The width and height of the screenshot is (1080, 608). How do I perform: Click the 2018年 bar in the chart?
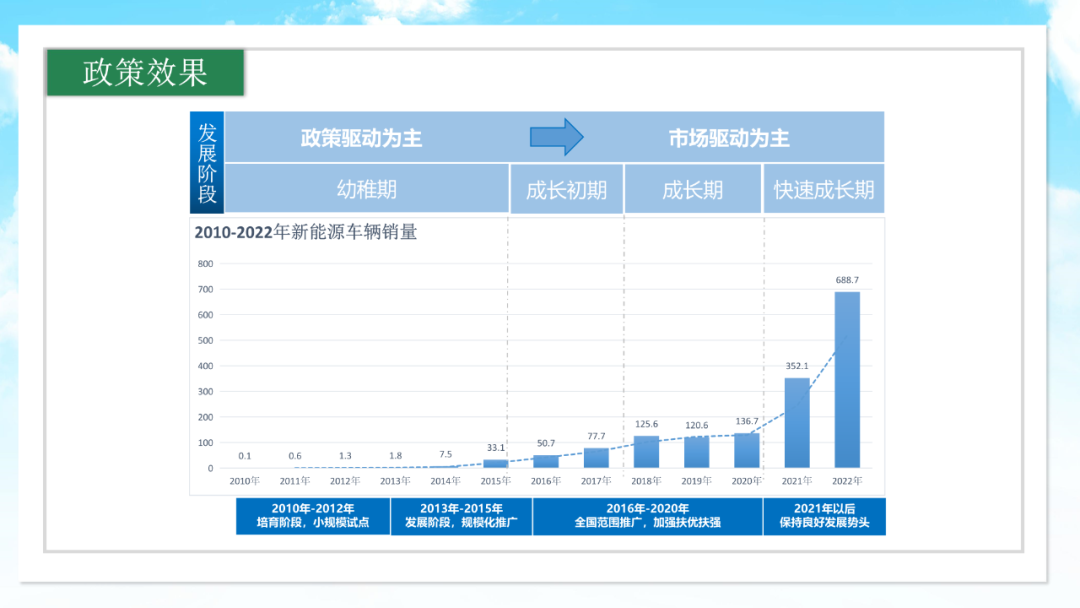coord(646,452)
